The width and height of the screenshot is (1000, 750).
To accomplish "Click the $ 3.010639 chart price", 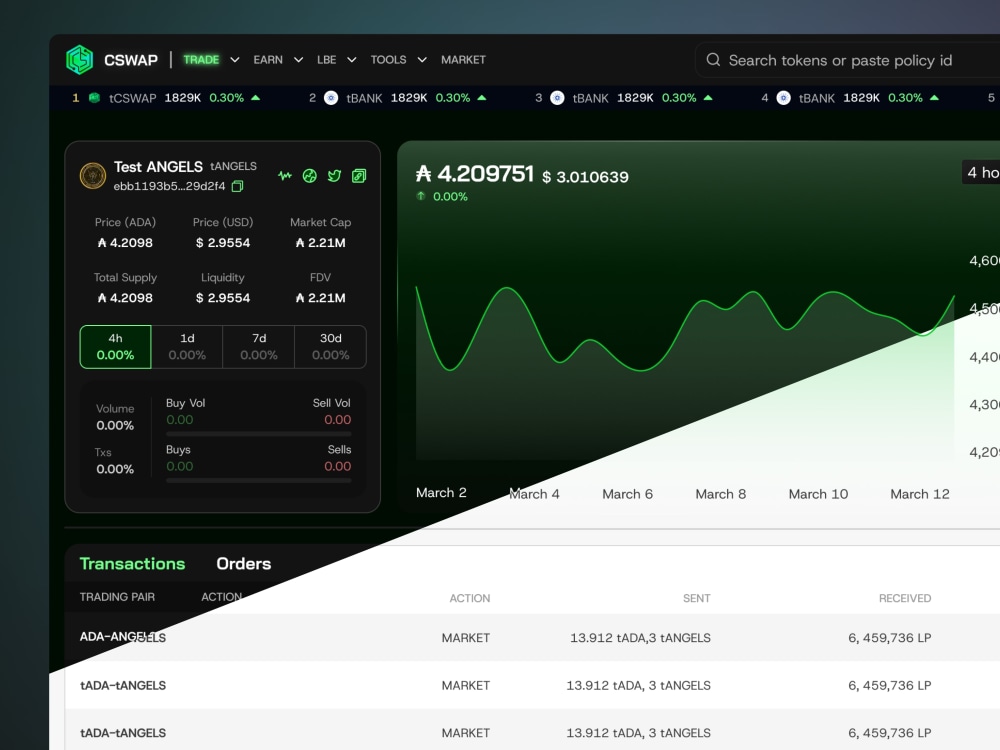I will pos(585,177).
